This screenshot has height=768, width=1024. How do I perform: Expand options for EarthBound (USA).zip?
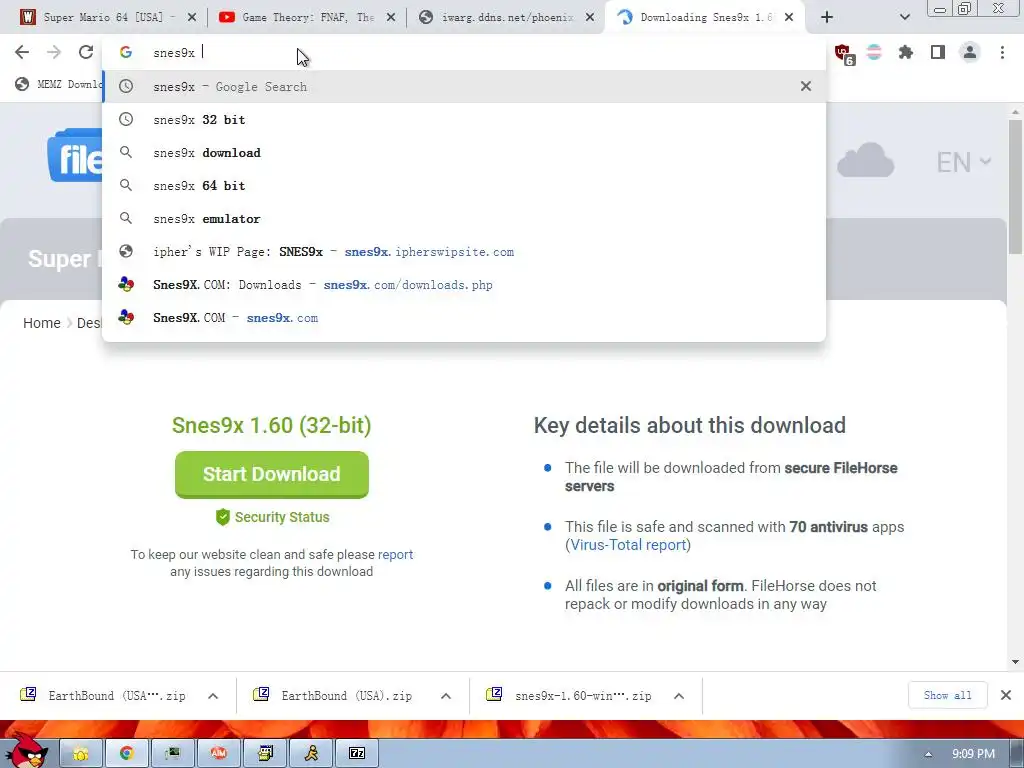click(446, 696)
